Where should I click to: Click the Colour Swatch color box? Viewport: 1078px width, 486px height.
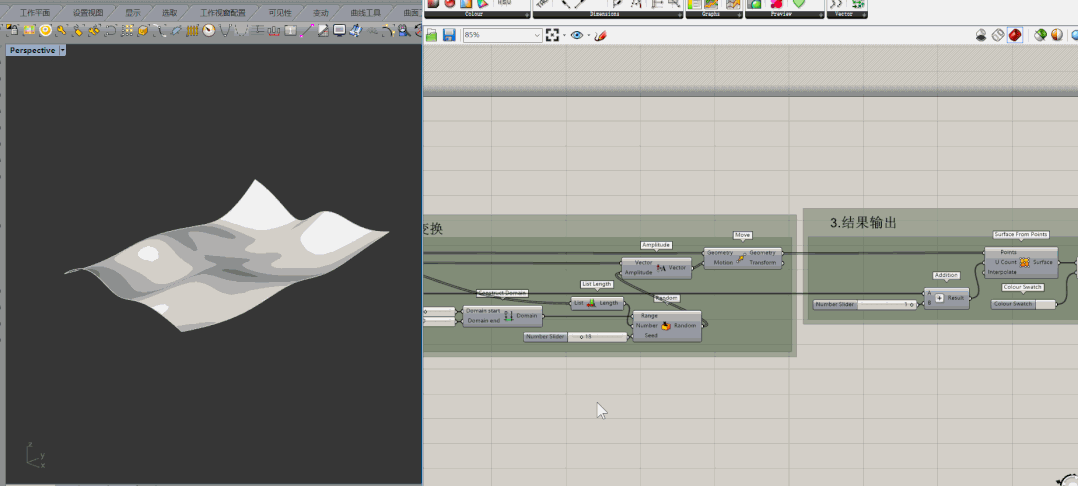(x=1044, y=304)
